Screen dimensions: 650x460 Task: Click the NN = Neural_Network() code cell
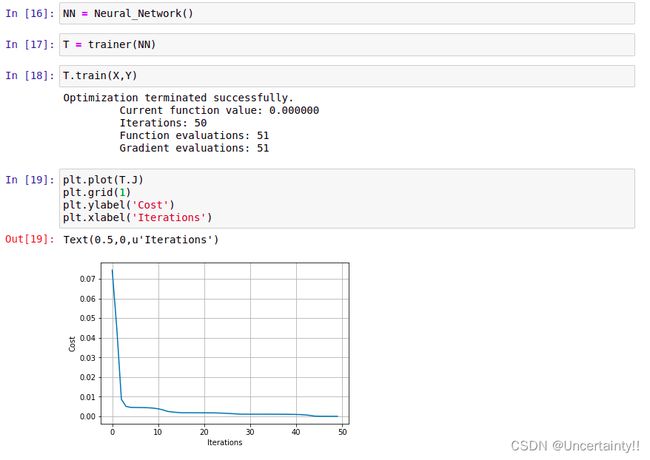click(347, 13)
